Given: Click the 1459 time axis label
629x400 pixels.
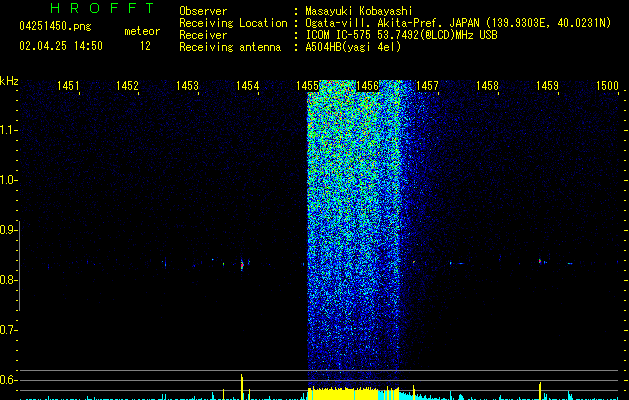Looking at the screenshot, I should click(547, 85).
